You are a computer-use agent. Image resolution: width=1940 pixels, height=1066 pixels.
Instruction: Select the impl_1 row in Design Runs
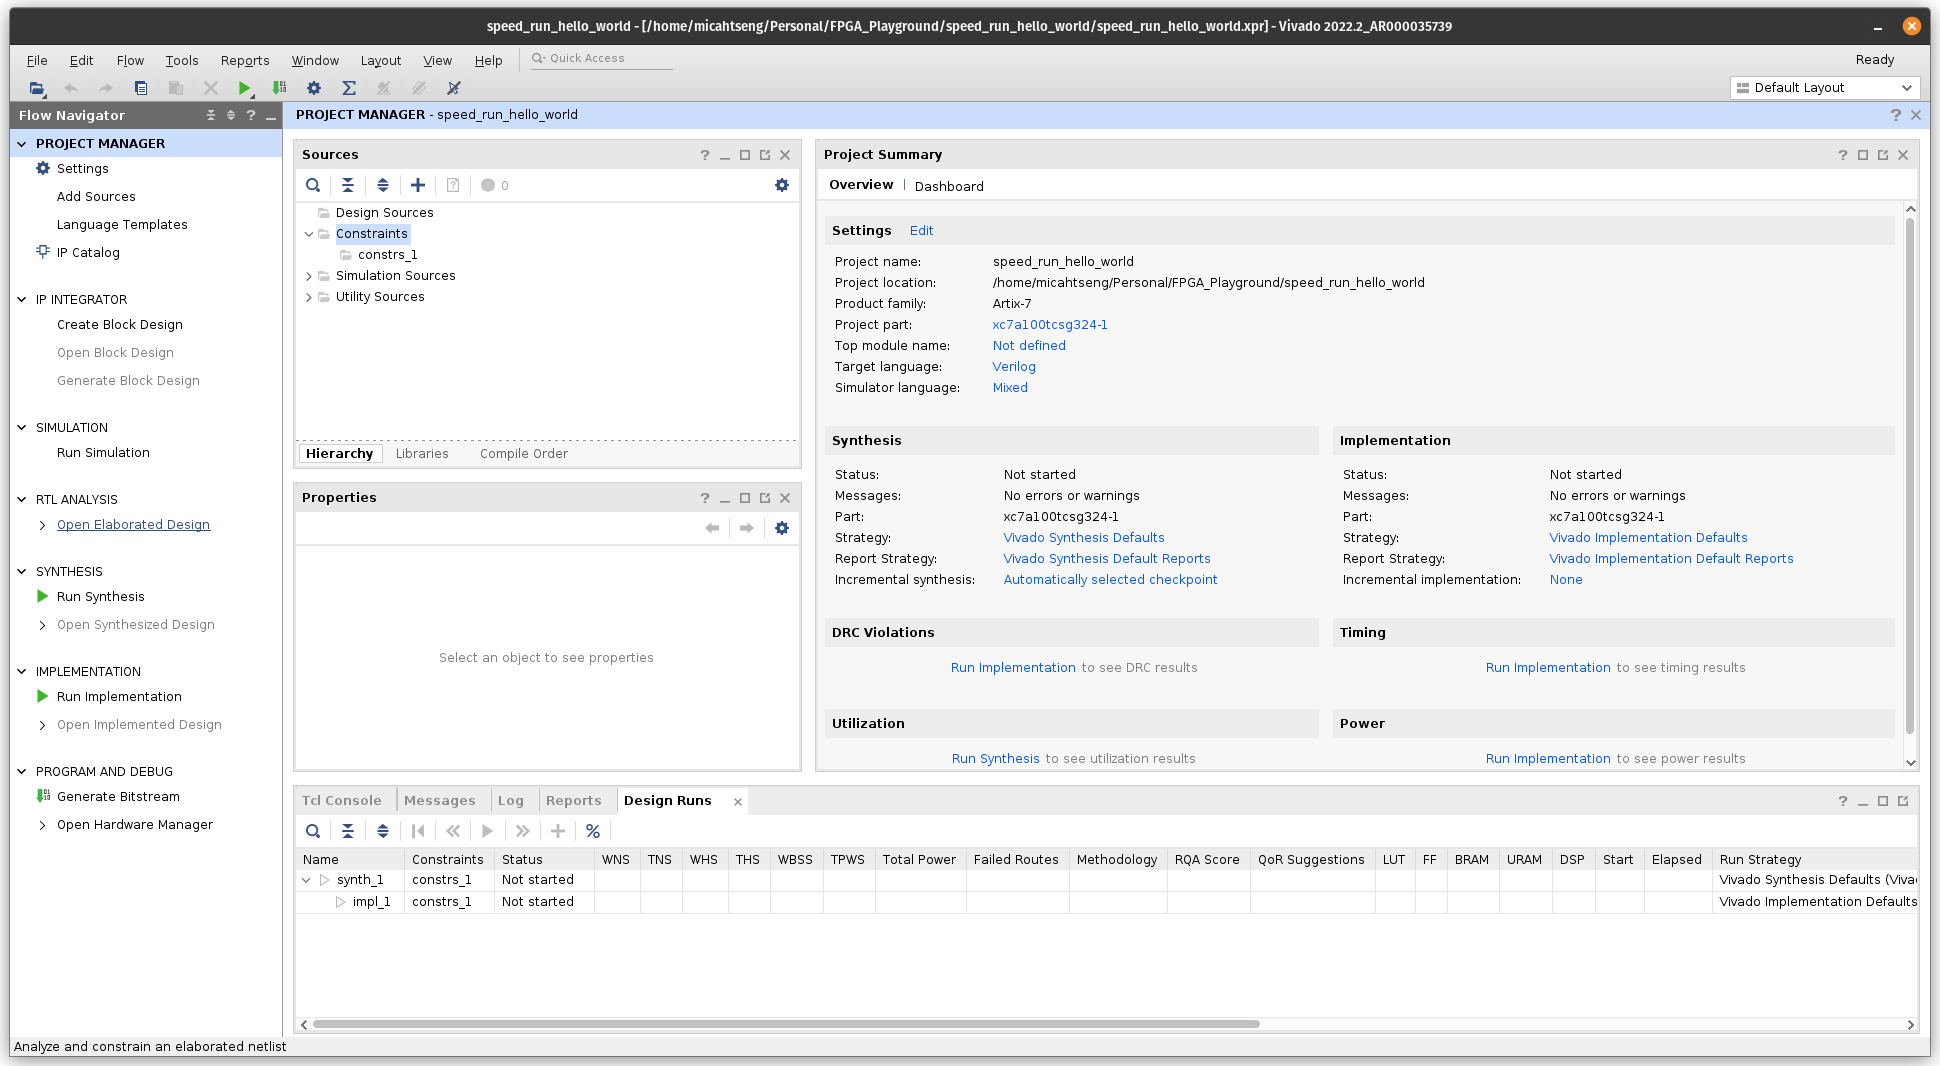click(1106, 902)
